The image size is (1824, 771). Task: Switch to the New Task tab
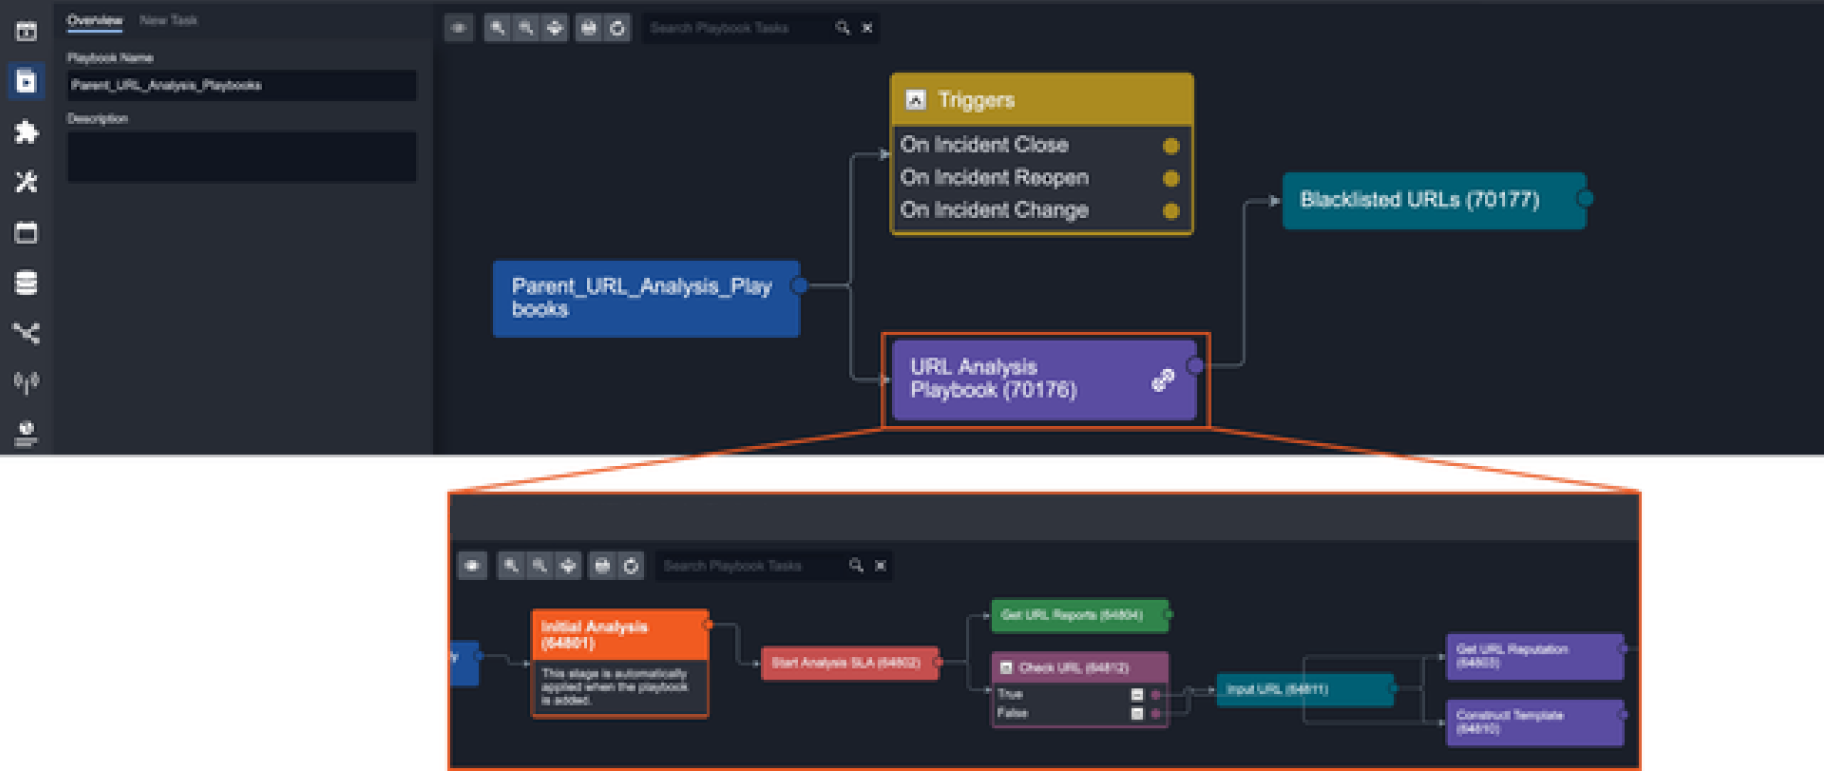coord(168,20)
